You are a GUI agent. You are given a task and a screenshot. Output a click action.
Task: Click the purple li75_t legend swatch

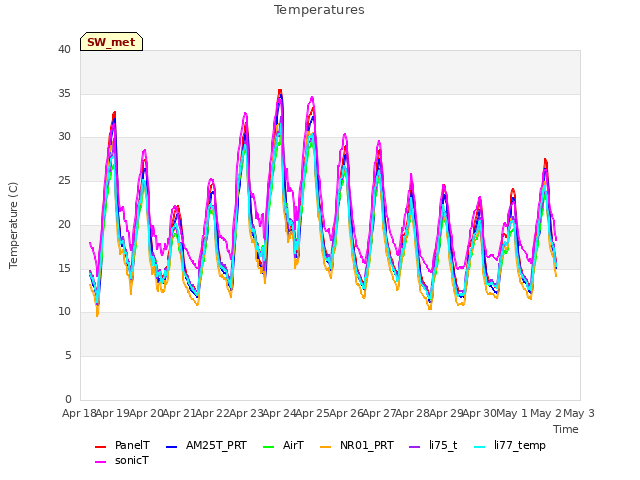415,447
